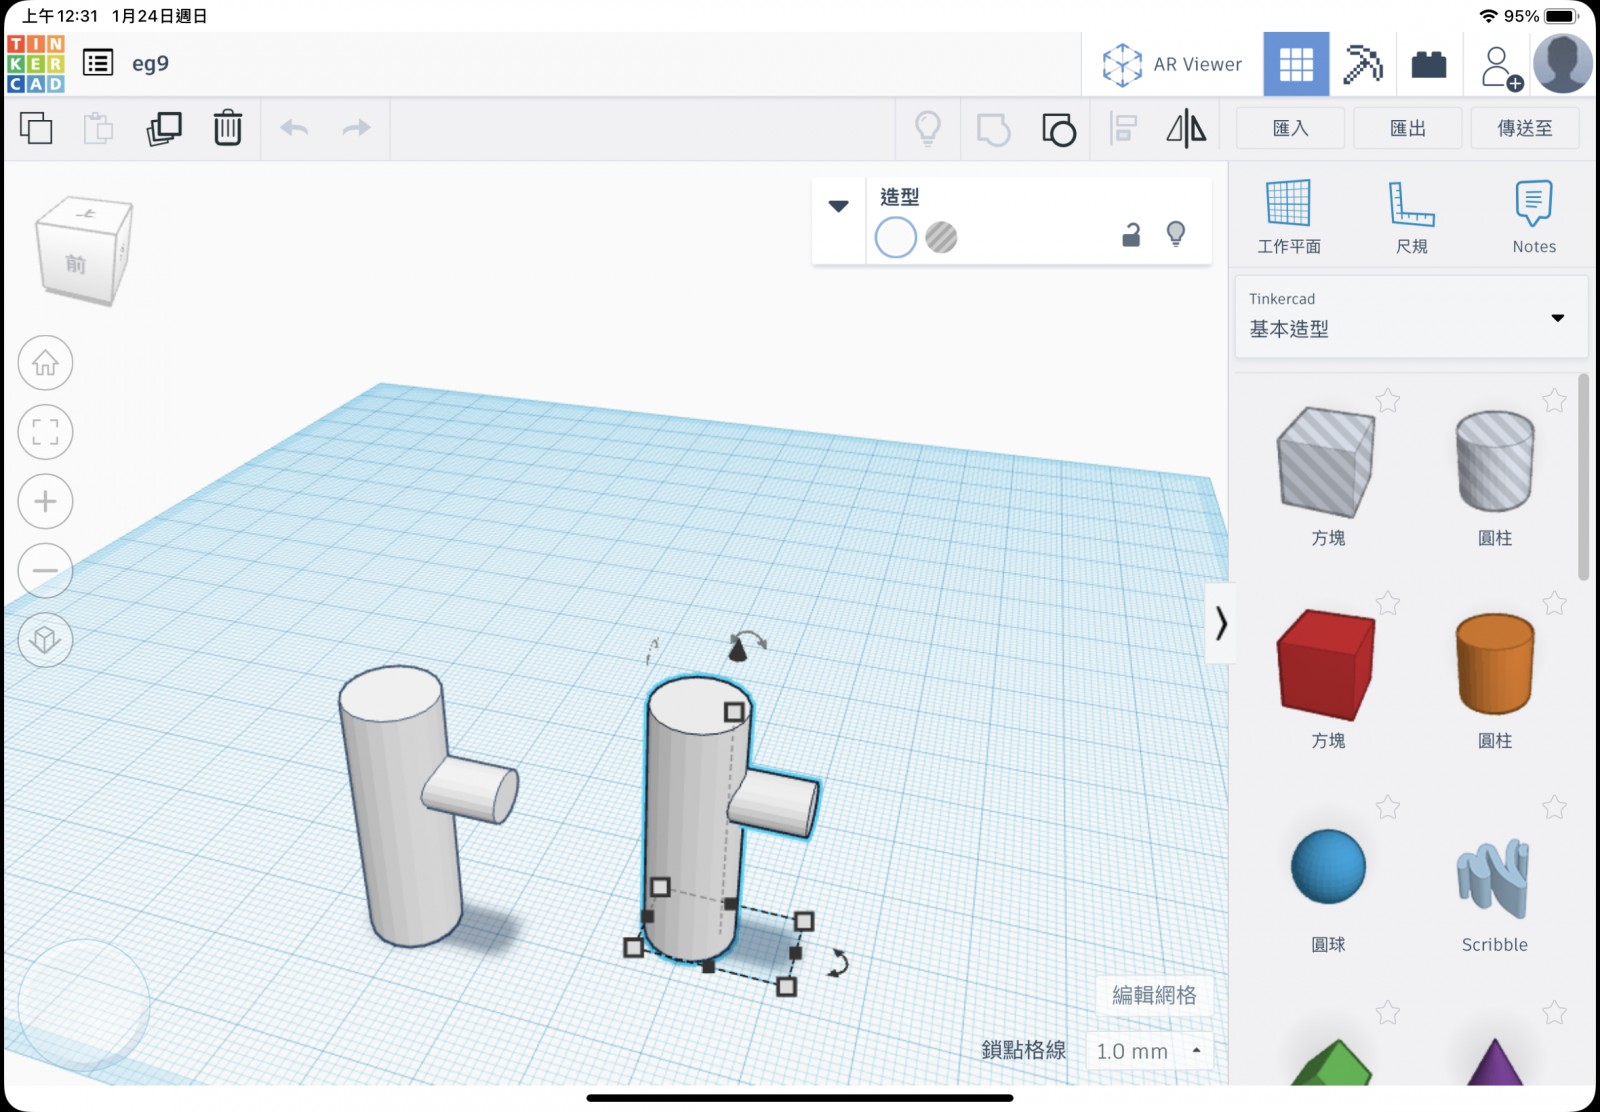1600x1112 pixels.
Task: Pick the striped hole box shape
Action: click(x=1327, y=462)
